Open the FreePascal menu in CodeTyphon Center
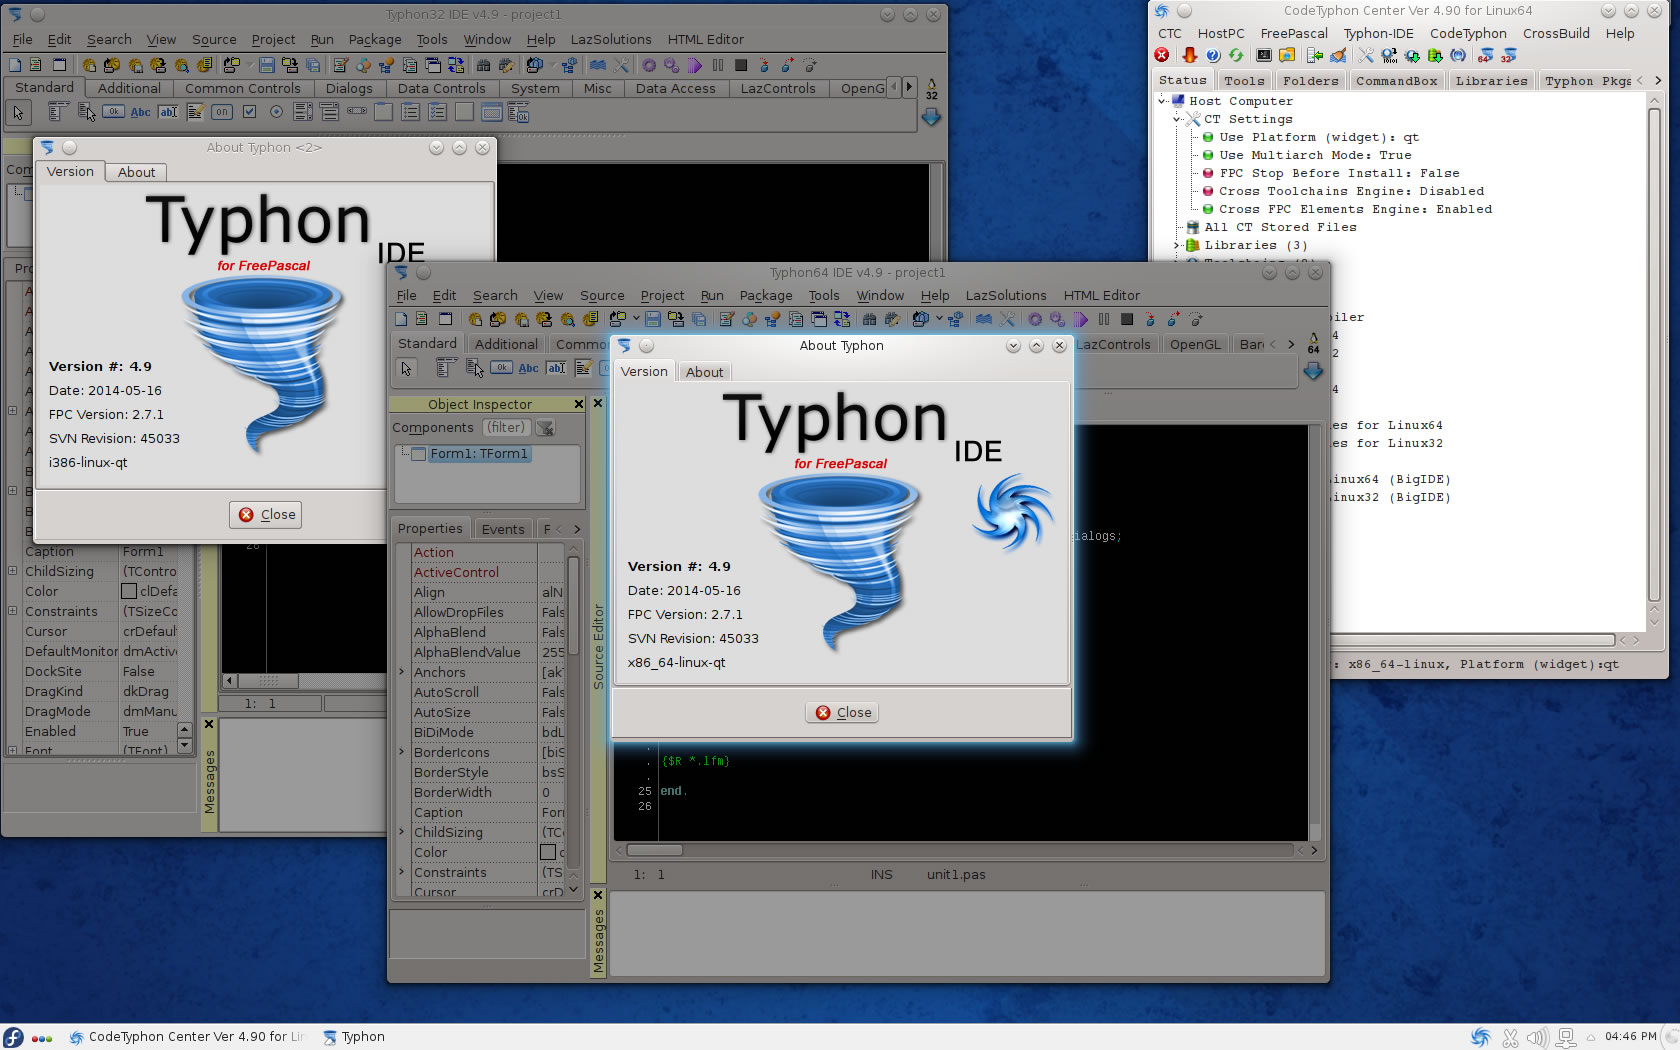1680x1050 pixels. 1294,33
